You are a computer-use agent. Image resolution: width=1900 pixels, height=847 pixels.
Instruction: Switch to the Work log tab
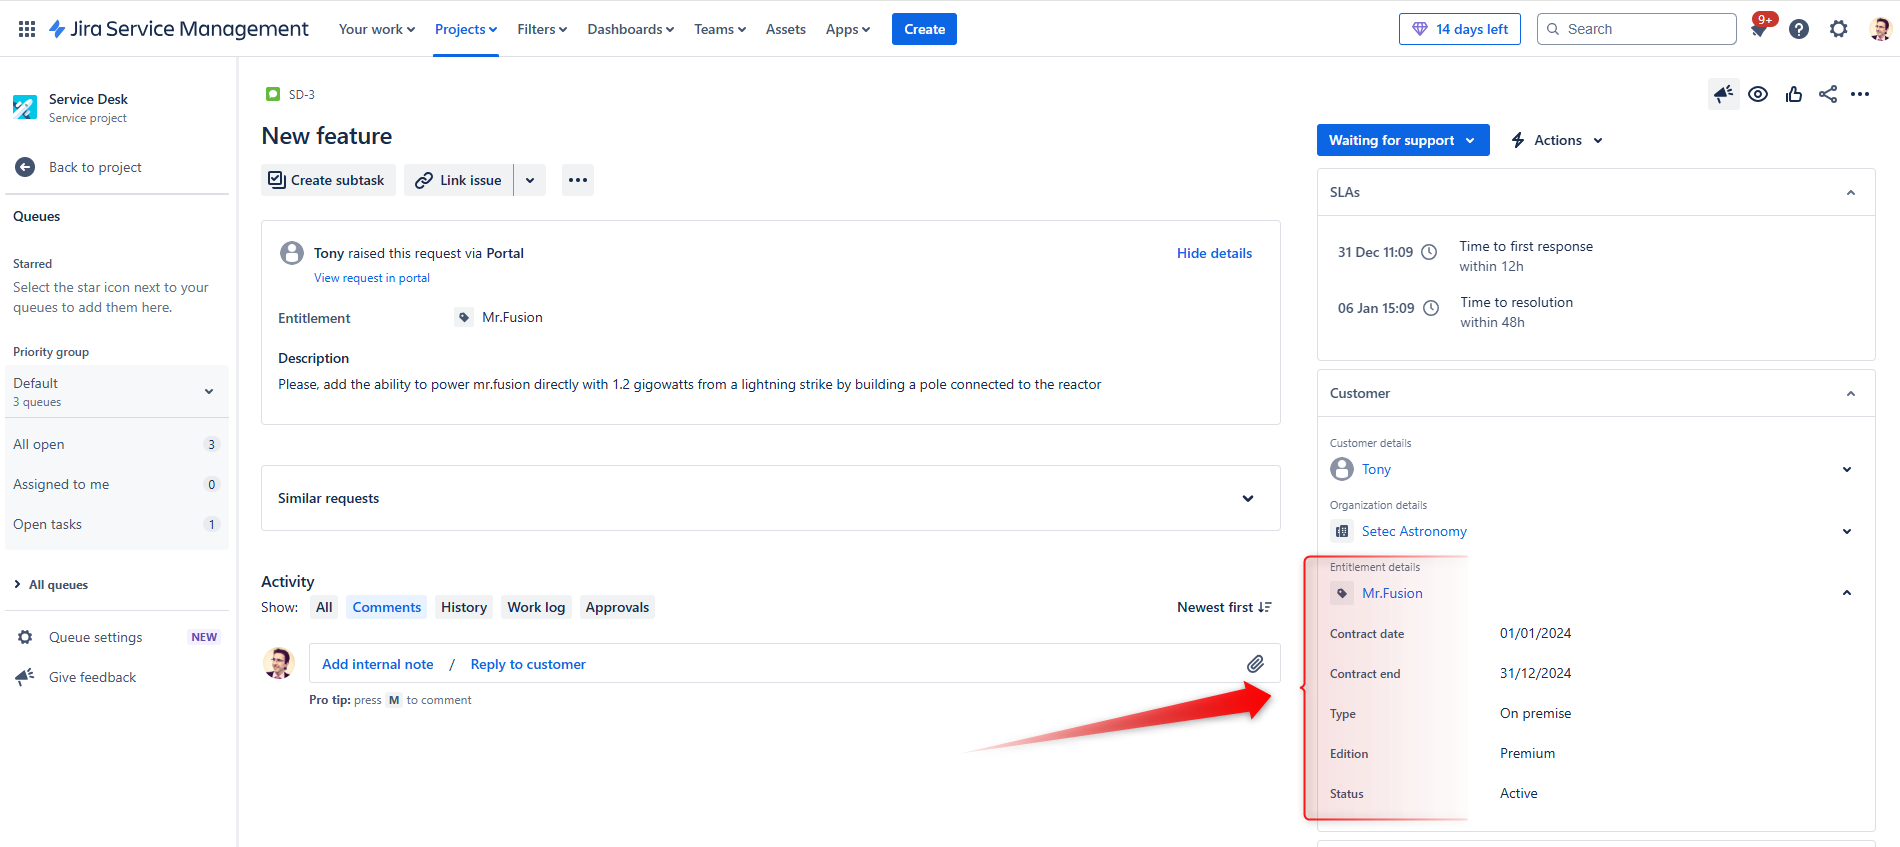[536, 607]
